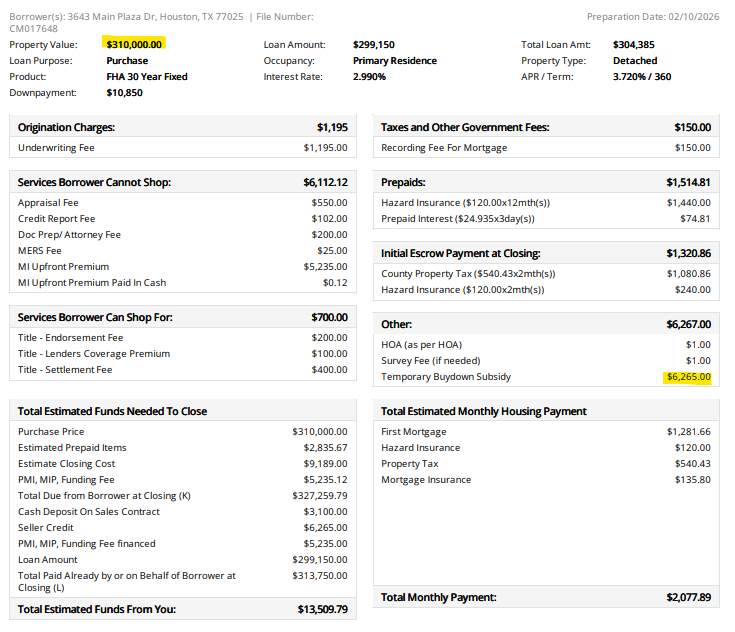Click the Seller Credit row label
Screen dimensions: 735x632
pos(46,528)
